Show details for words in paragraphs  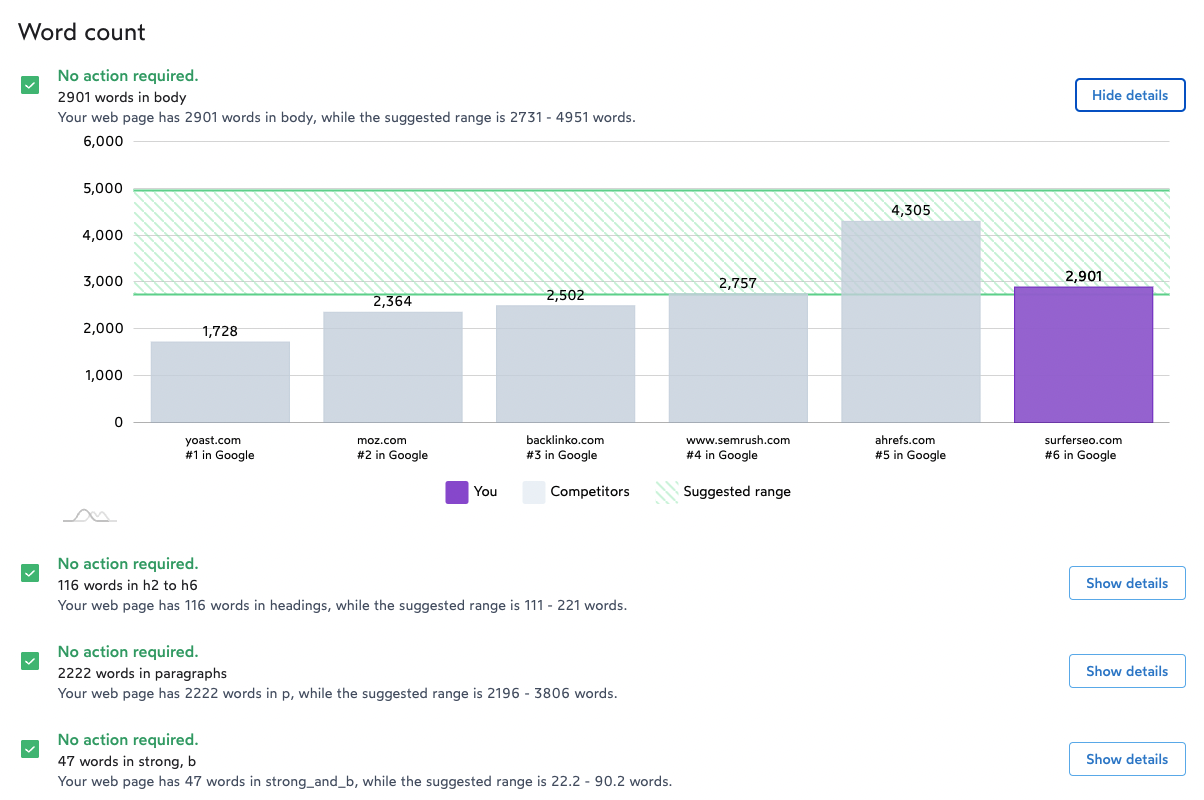pos(1126,671)
